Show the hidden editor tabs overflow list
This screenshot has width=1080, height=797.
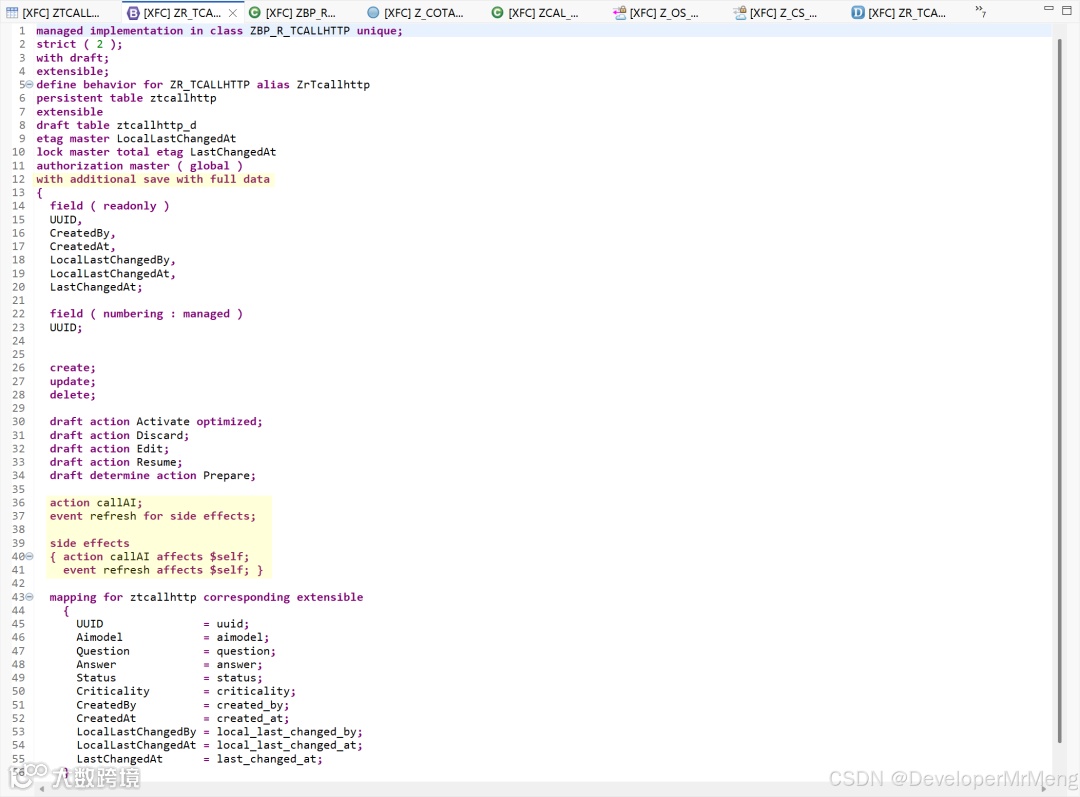pyautogui.click(x=980, y=11)
